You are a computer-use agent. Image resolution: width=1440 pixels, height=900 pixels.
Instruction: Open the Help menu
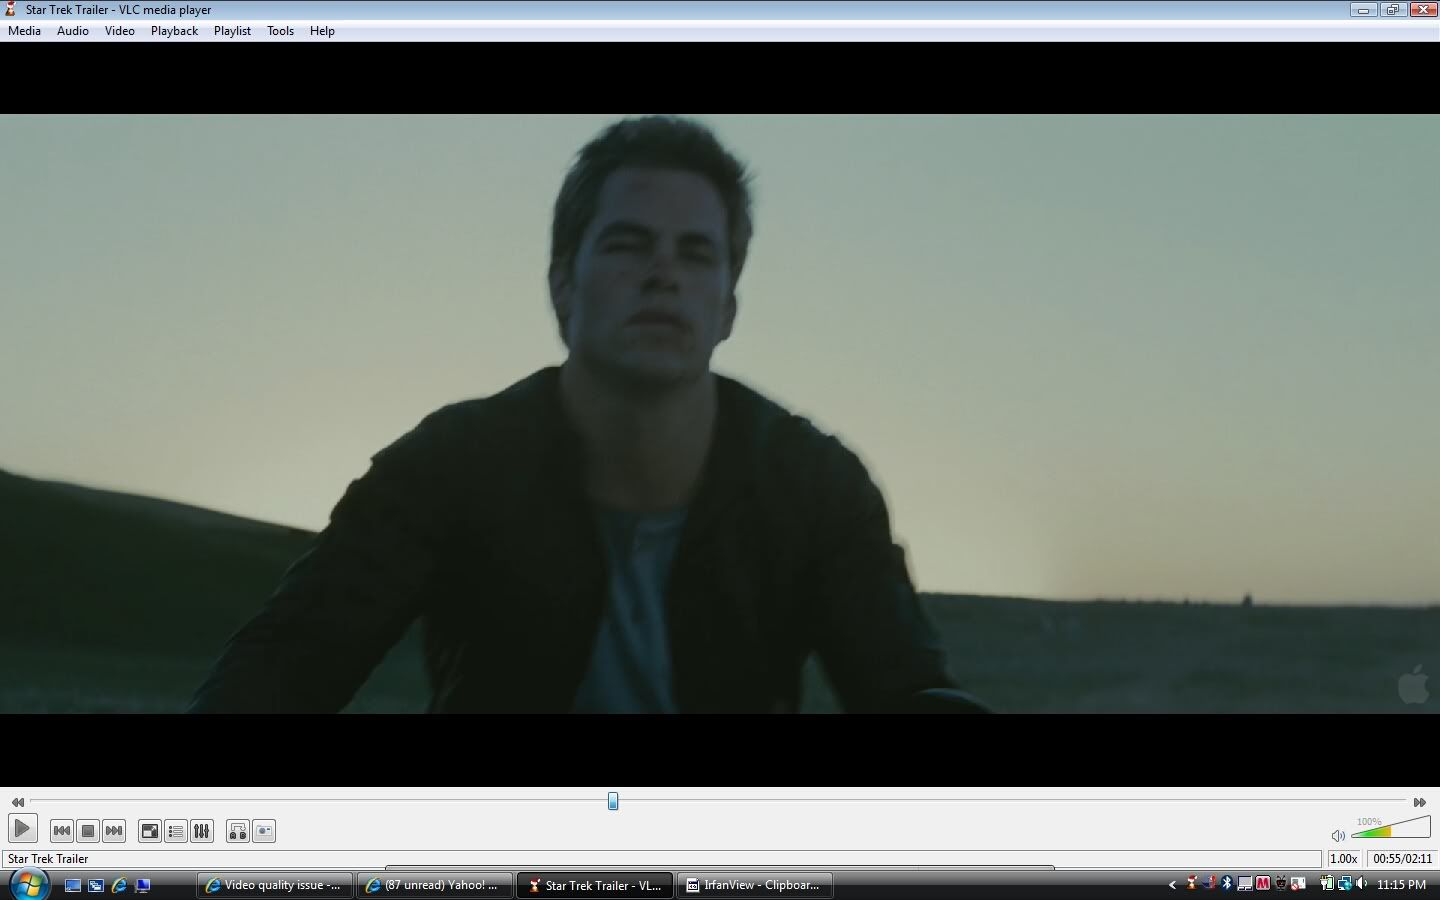(322, 31)
